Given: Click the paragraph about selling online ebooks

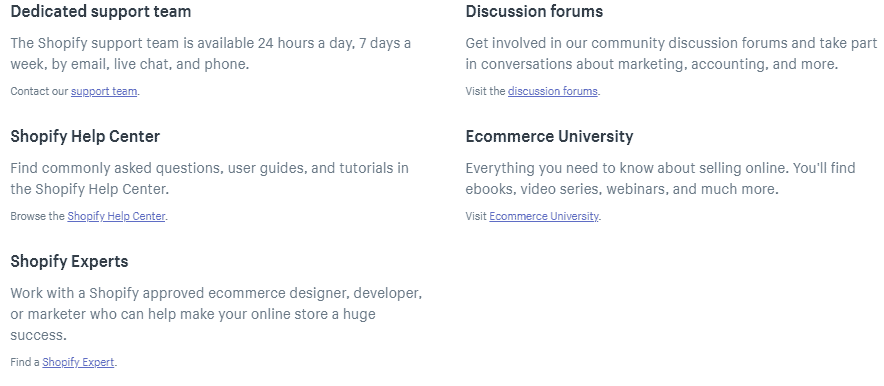Looking at the screenshot, I should tap(660, 179).
